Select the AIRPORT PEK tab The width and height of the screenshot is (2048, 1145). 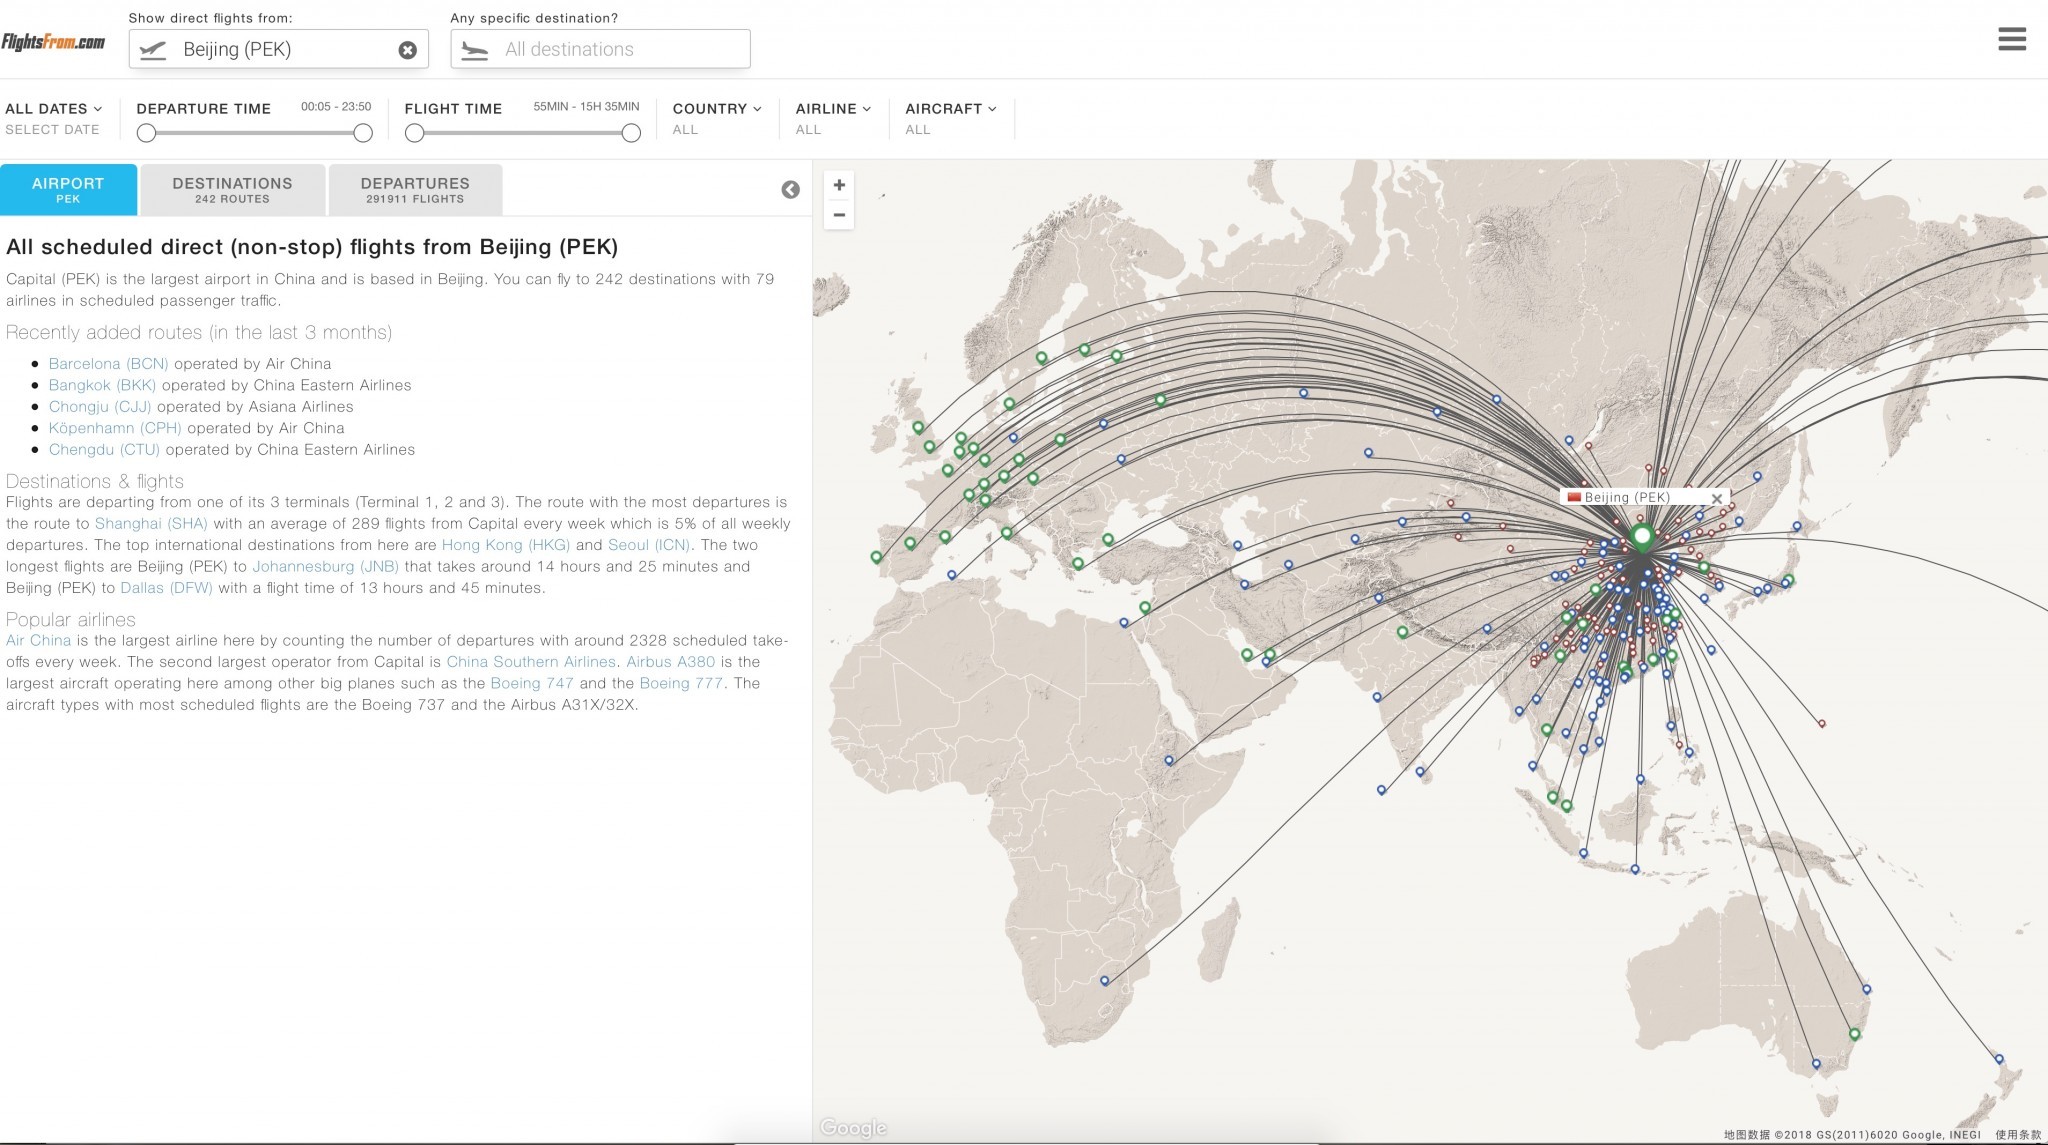pyautogui.click(x=68, y=189)
